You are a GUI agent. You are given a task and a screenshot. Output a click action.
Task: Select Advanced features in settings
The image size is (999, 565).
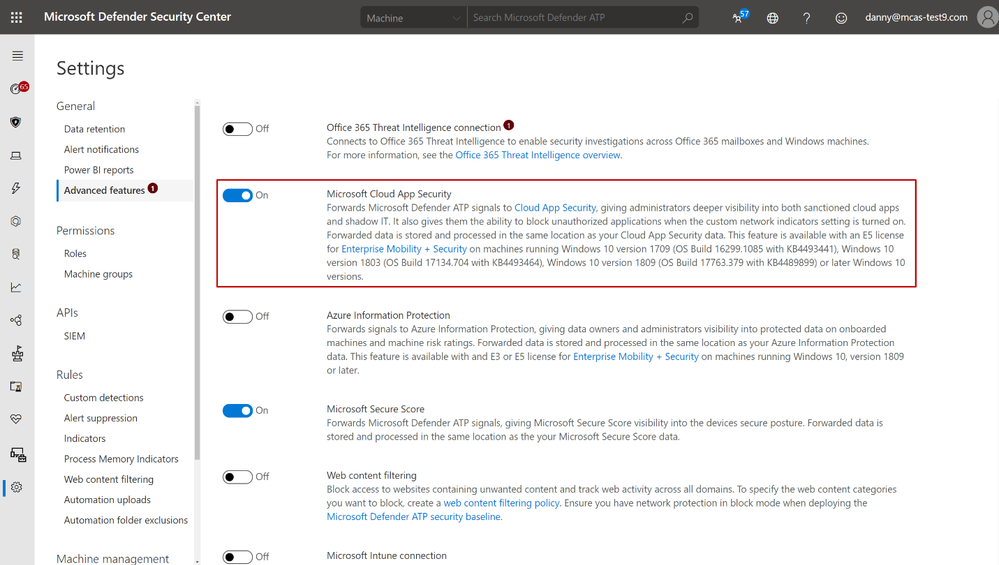(104, 190)
